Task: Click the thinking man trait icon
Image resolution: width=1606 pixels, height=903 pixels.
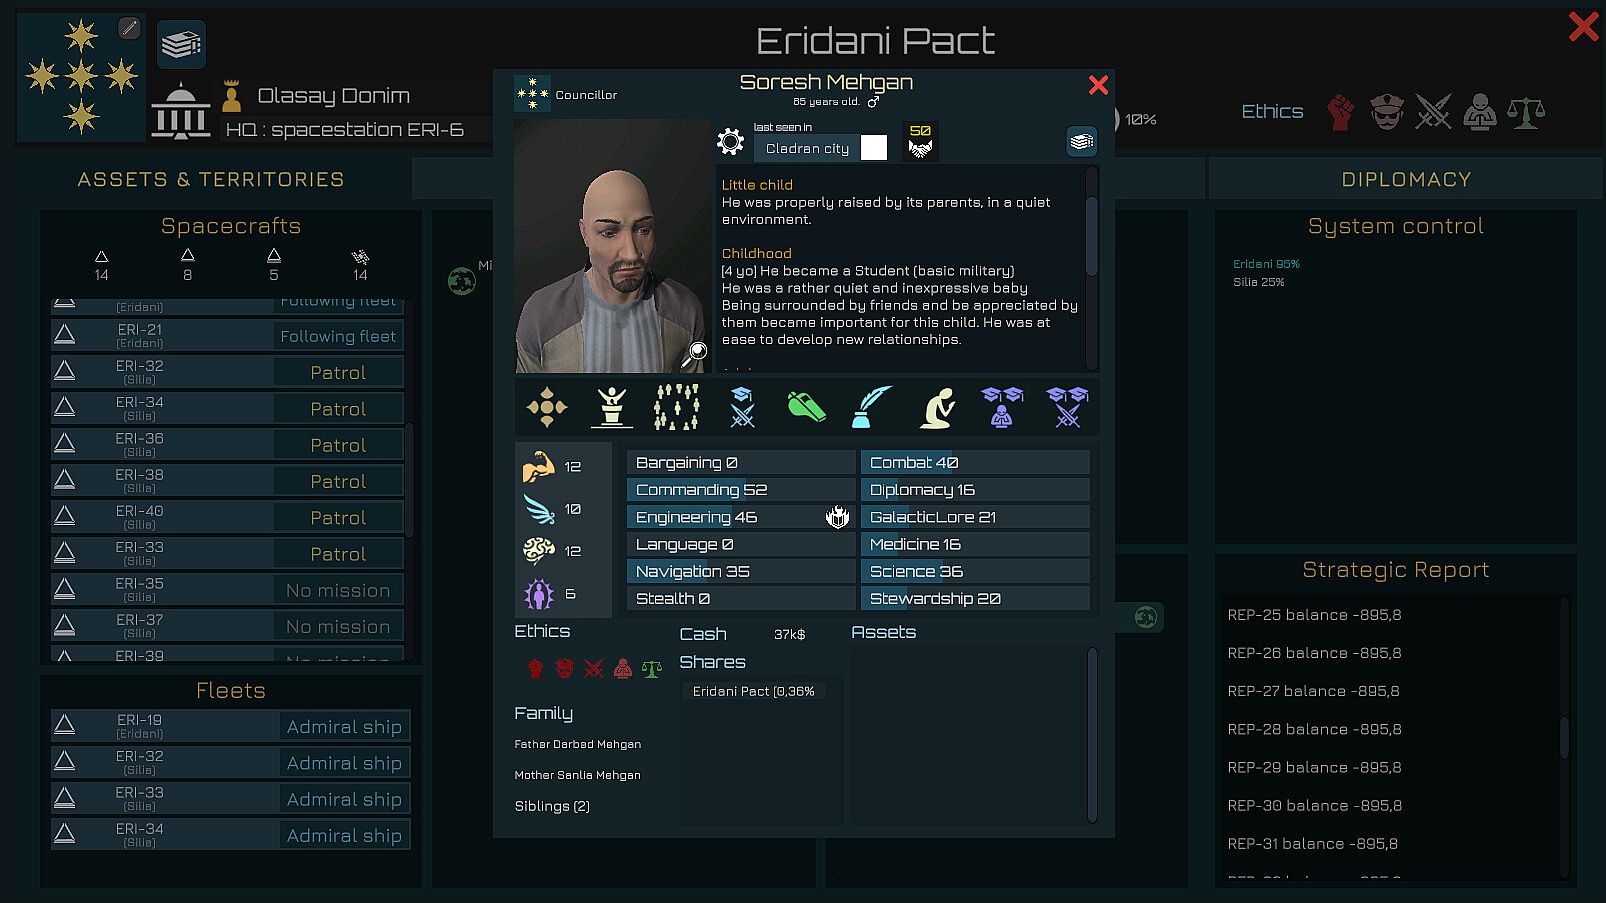Action: (937, 408)
